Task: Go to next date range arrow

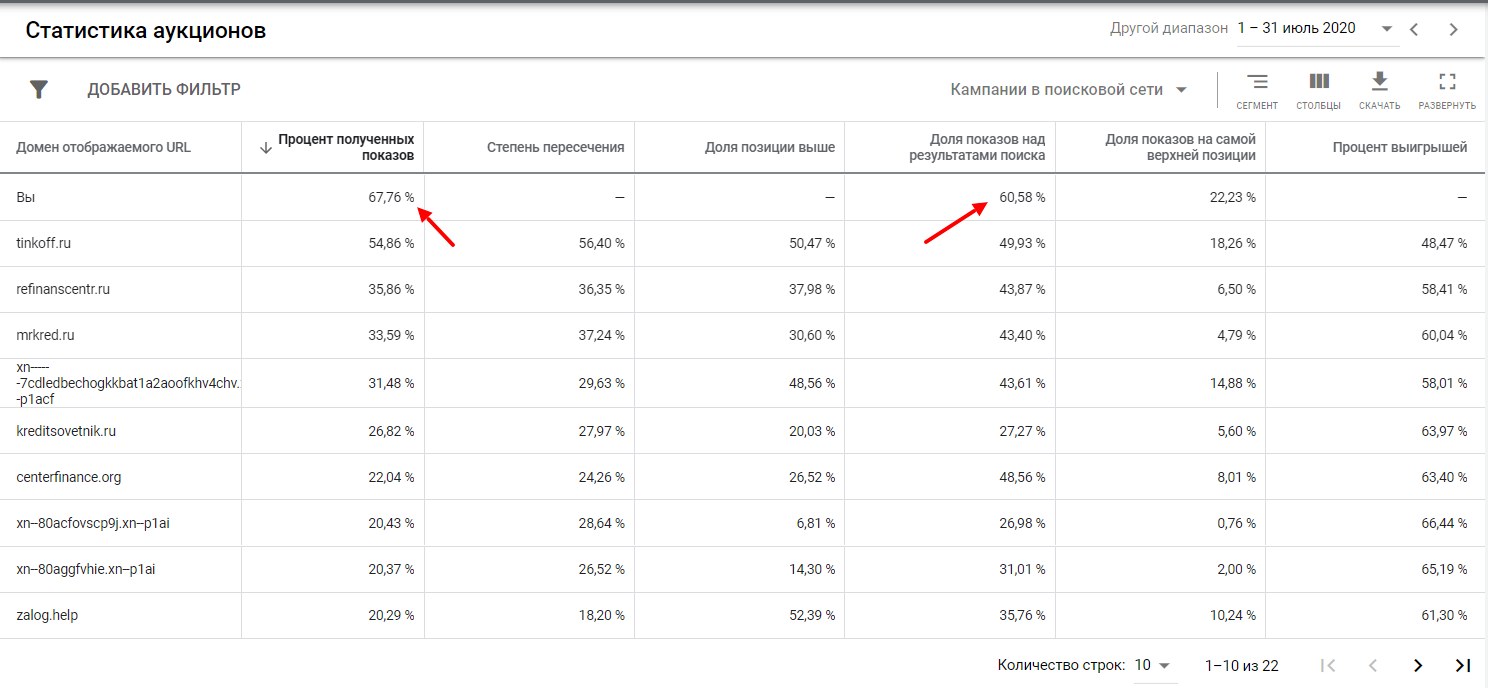Action: 1453,29
